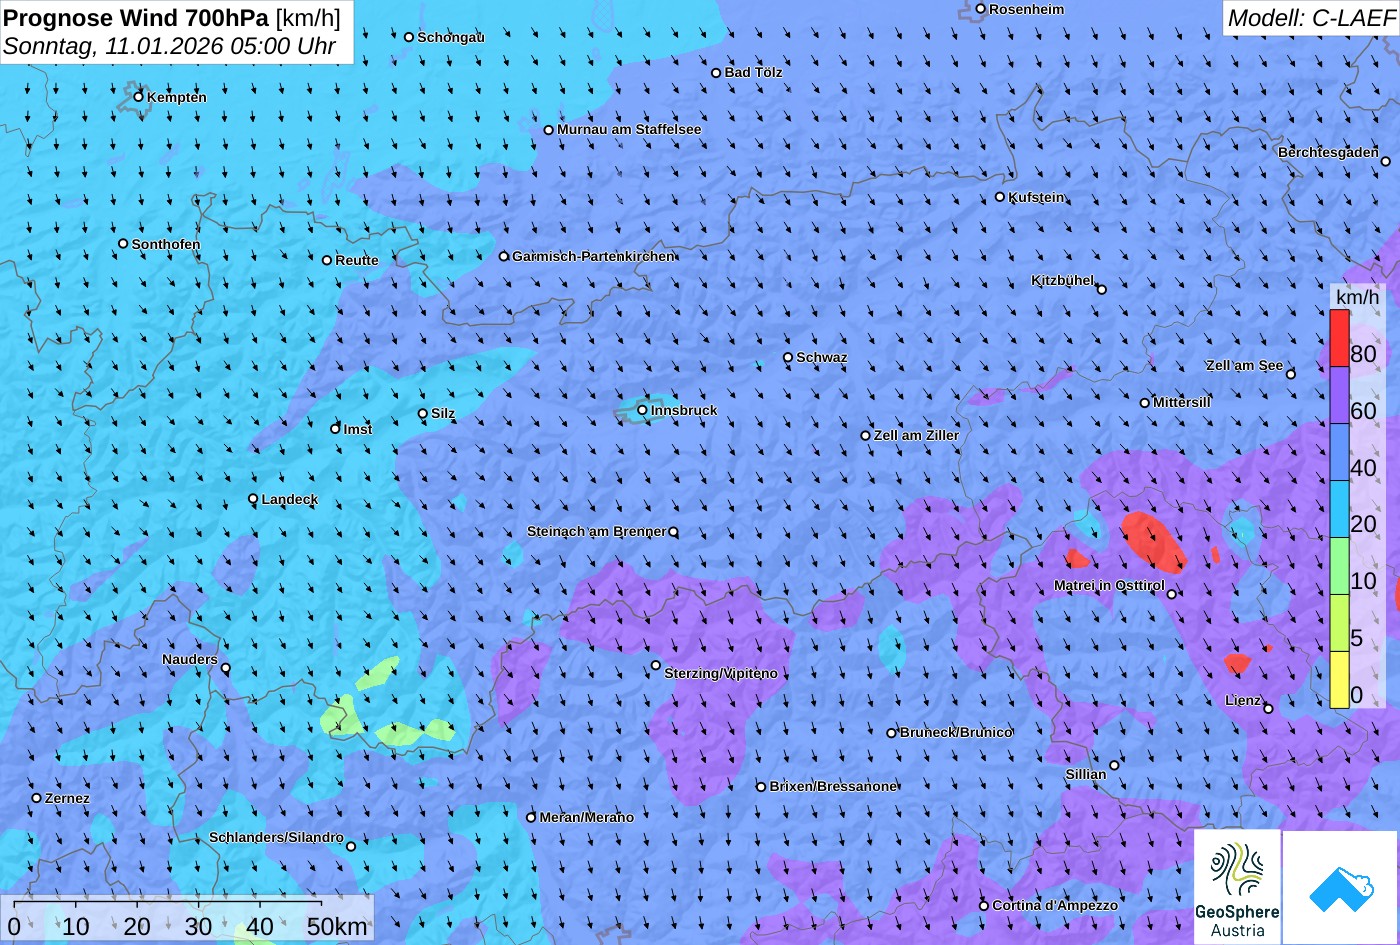This screenshot has height=945, width=1400.
Task: Click the Meran/Merano label
Action: tap(587, 817)
